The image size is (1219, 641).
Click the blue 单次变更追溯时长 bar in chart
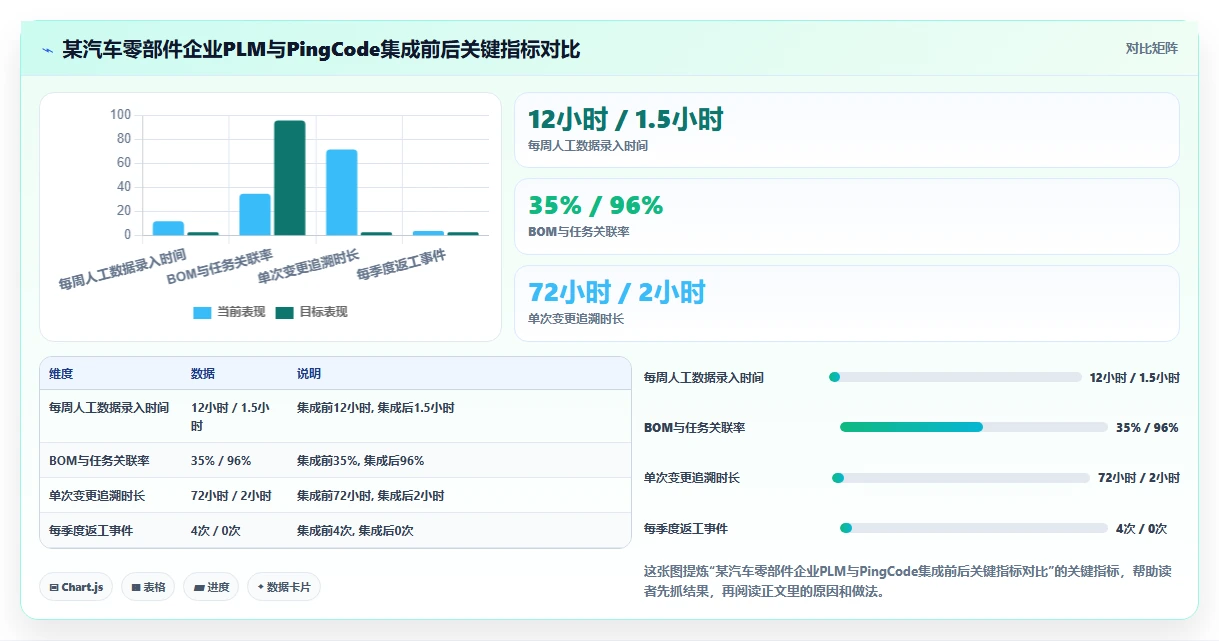(x=342, y=193)
